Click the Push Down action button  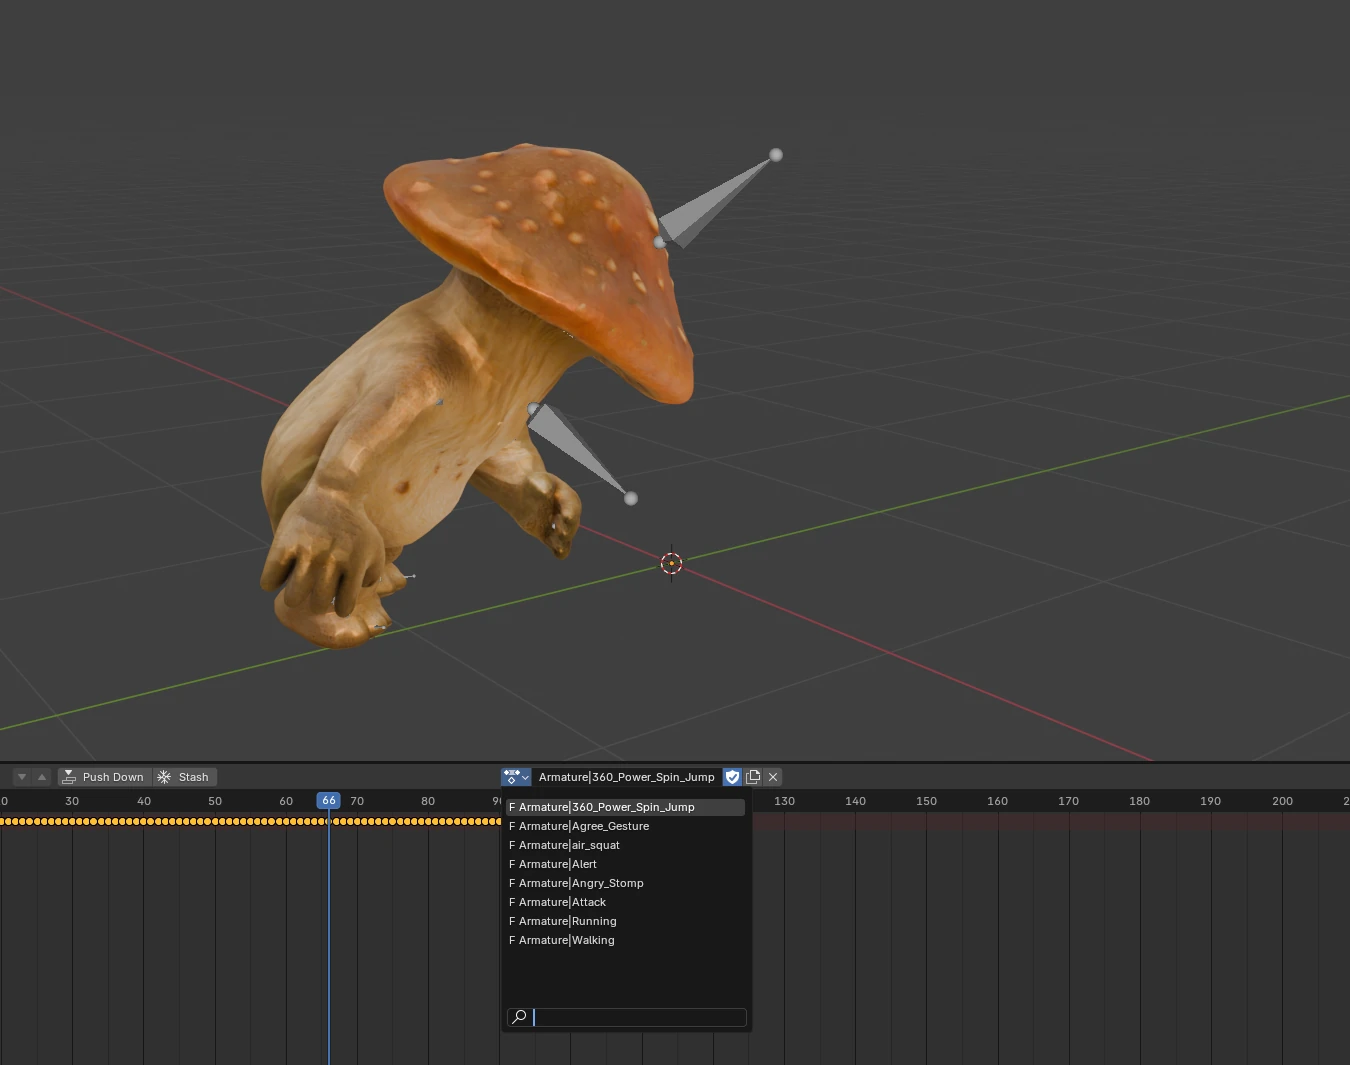tap(105, 777)
